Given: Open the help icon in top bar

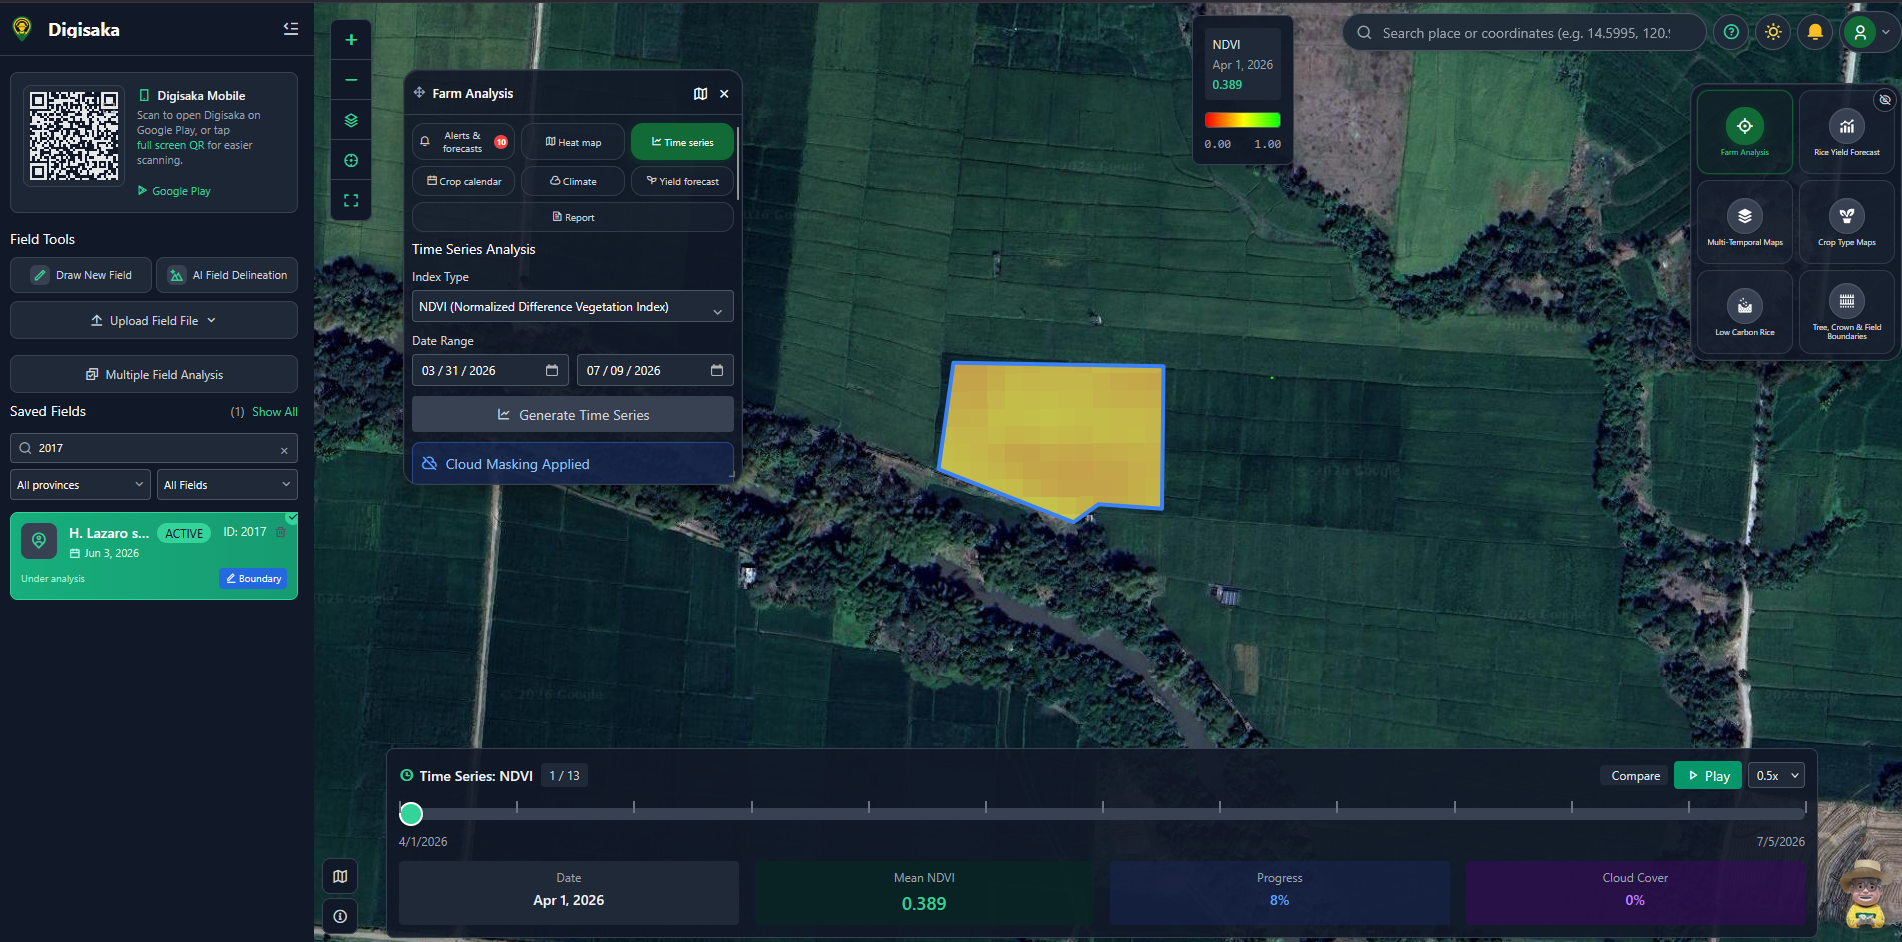Looking at the screenshot, I should pyautogui.click(x=1731, y=32).
